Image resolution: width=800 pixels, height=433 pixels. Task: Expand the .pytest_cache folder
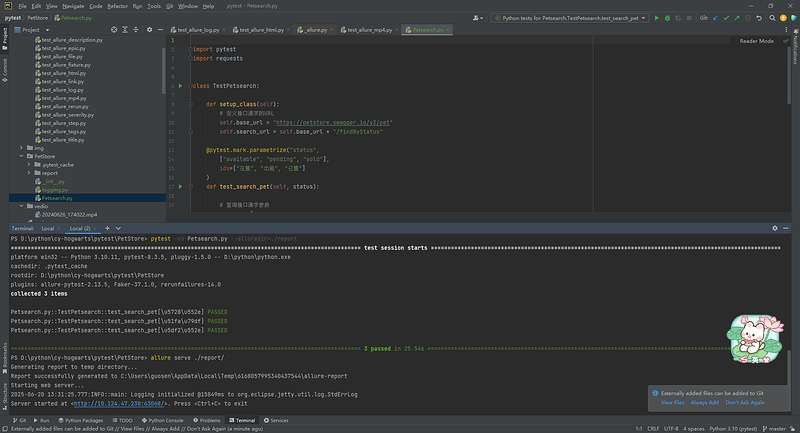[29, 165]
